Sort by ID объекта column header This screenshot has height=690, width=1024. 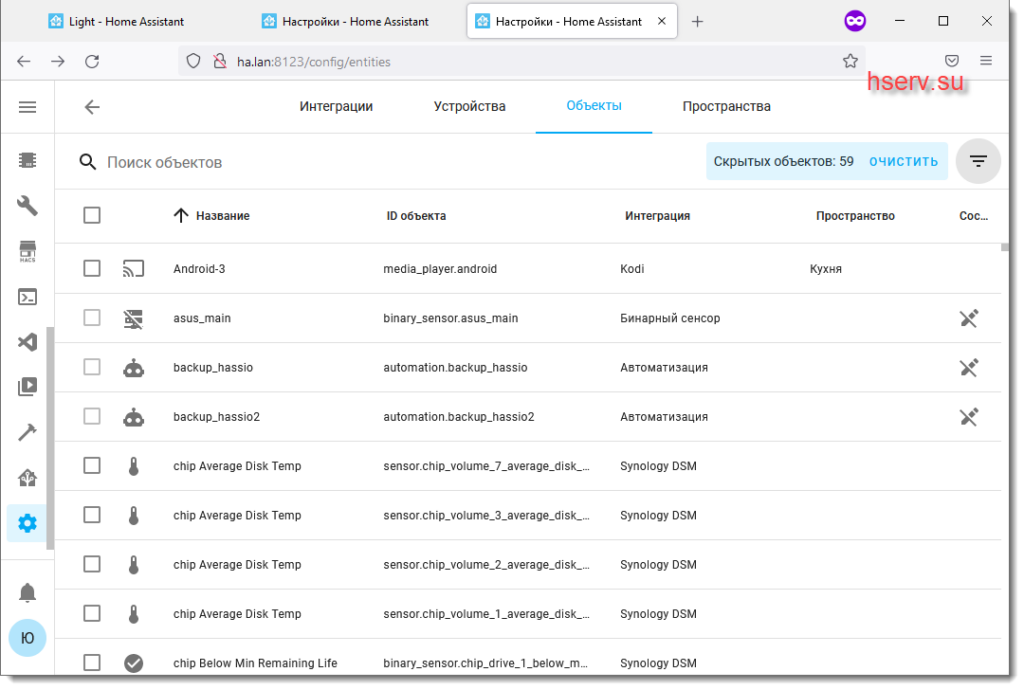[x=416, y=215]
